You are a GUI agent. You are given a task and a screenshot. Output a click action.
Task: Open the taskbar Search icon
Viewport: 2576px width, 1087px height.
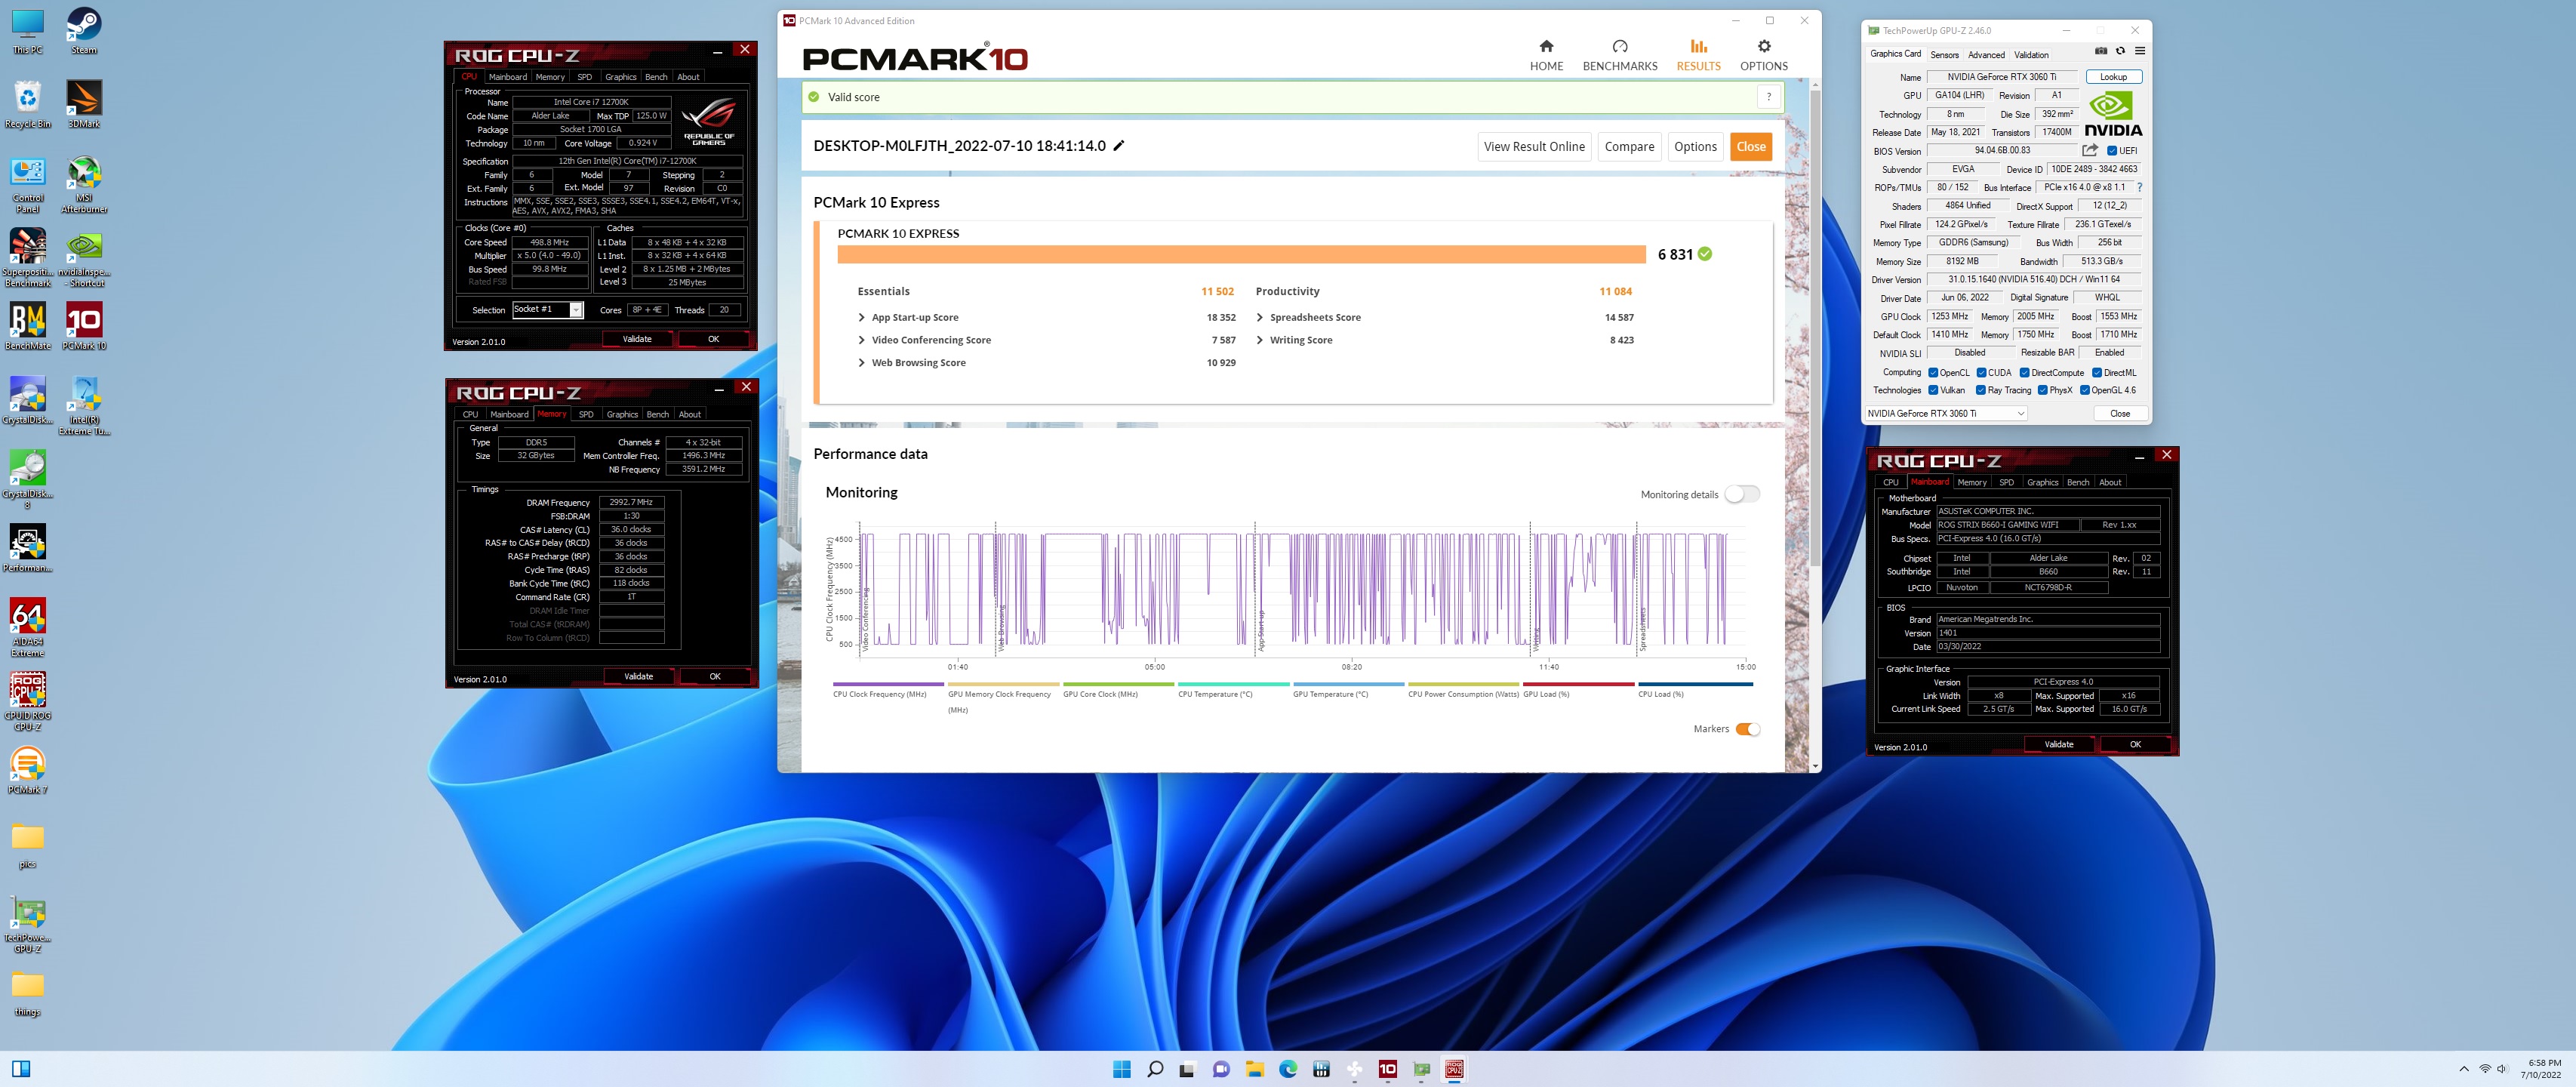coord(1155,1069)
